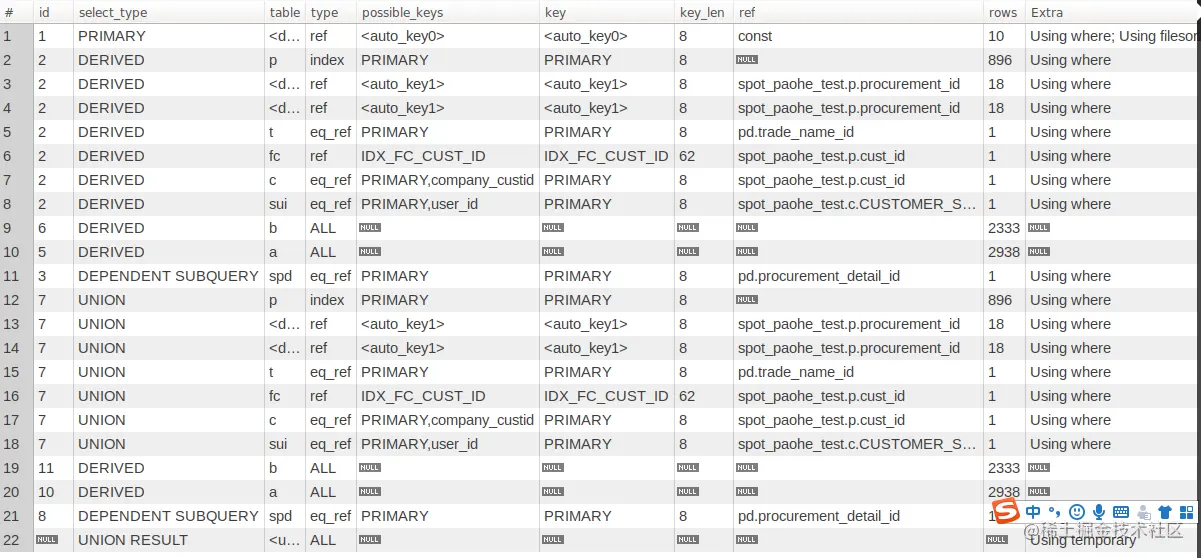1201x558 pixels.
Task: Open the IME user account icon
Action: click(1143, 512)
